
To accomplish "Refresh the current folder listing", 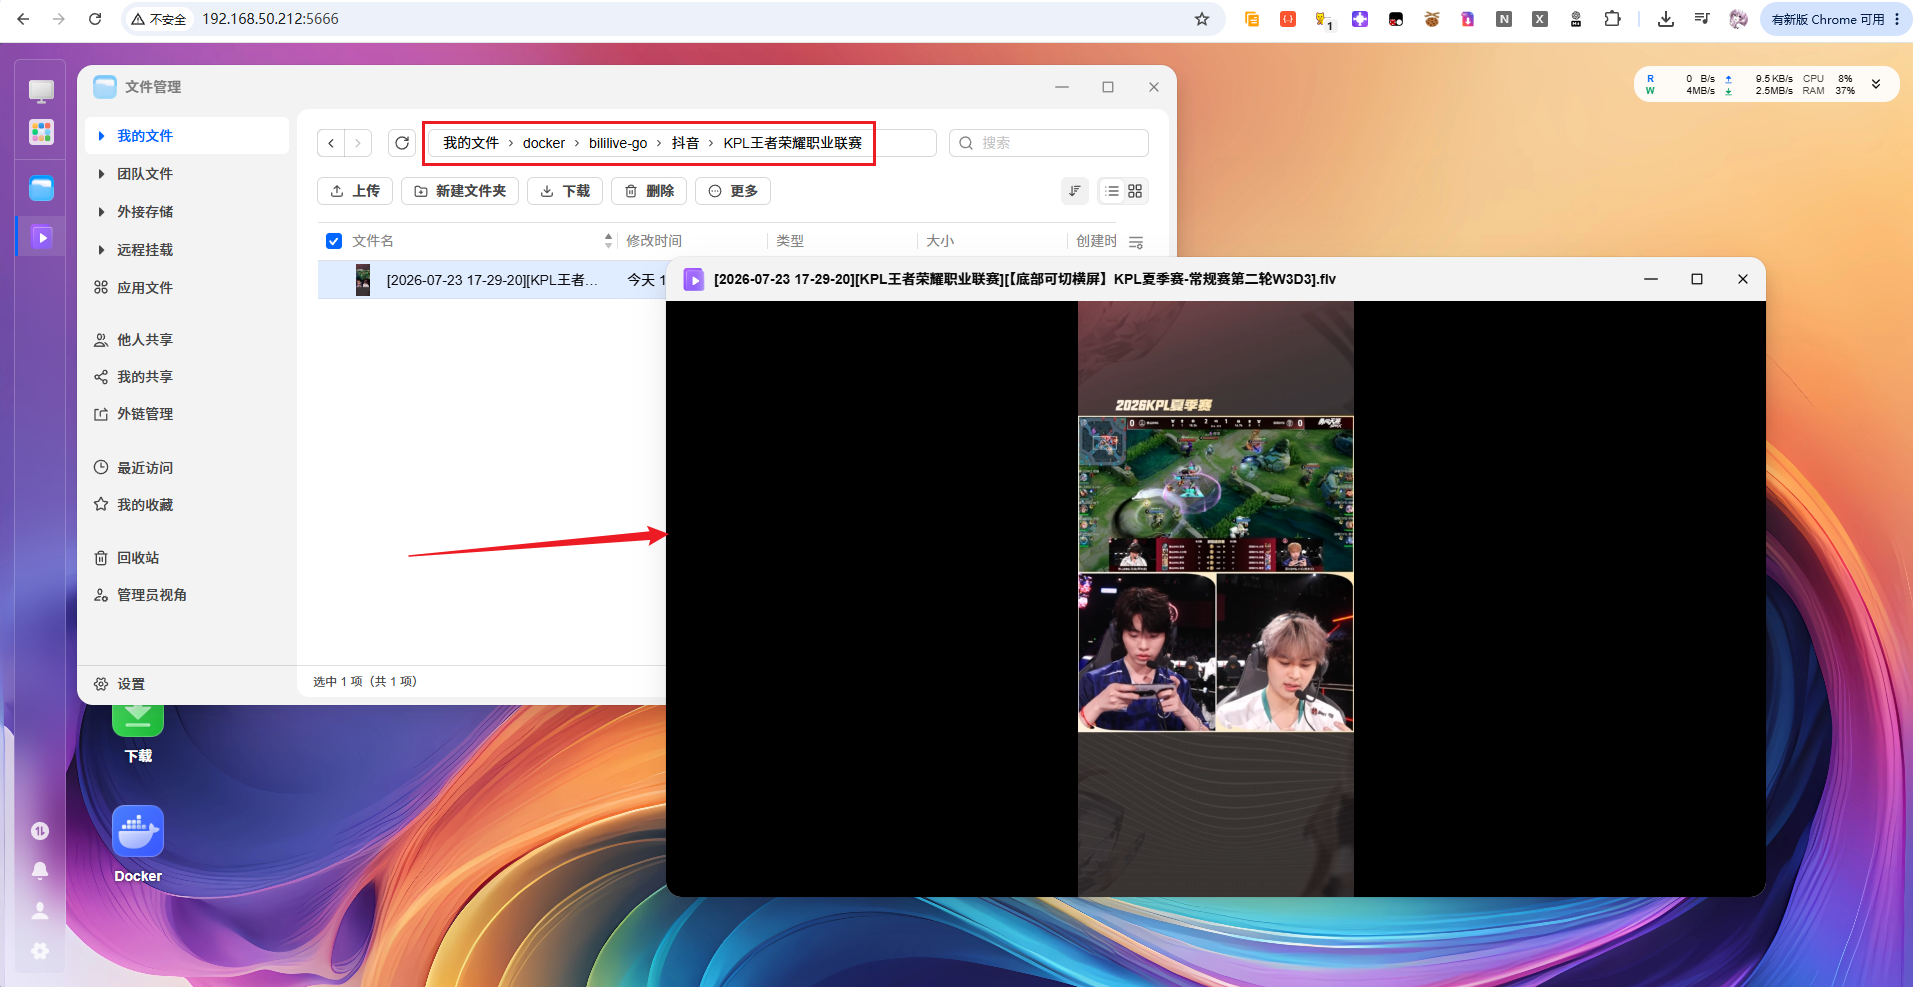I will point(402,143).
